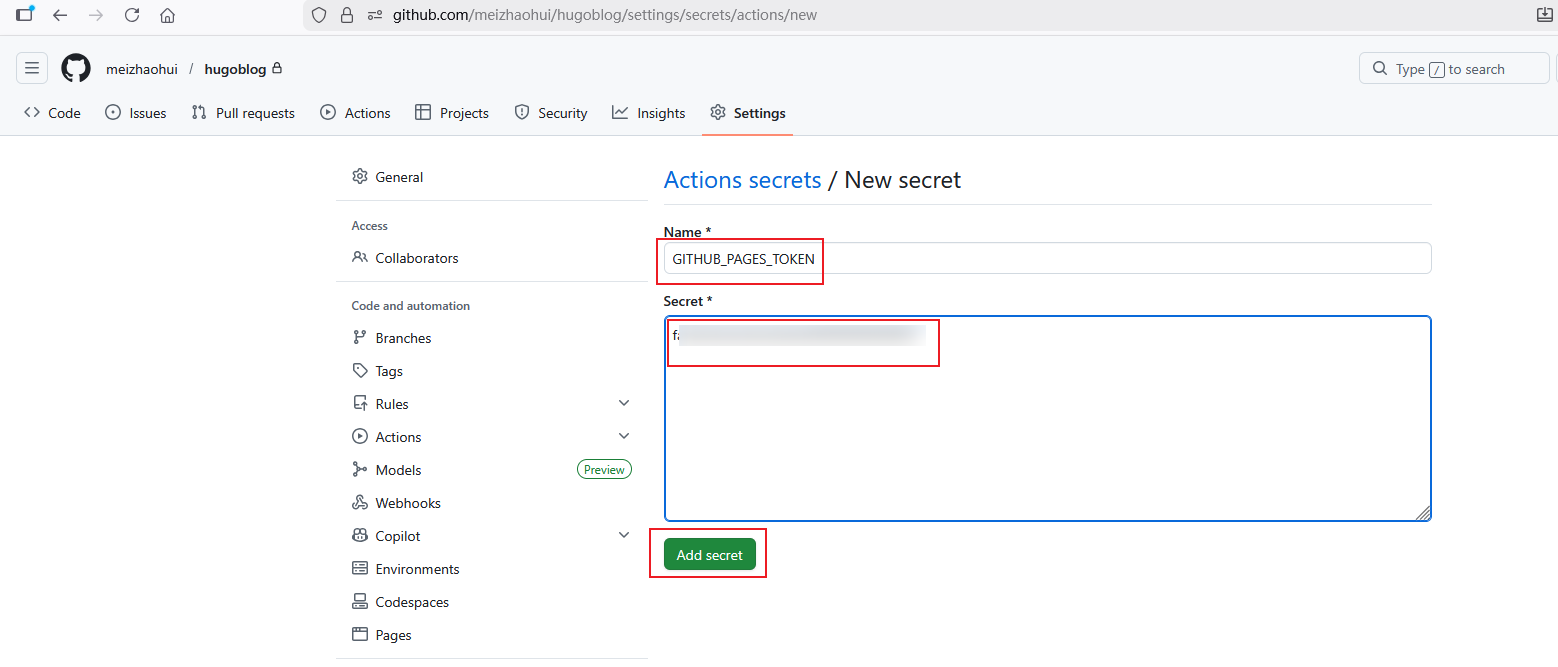Expand the Copilot settings section chevron
The height and width of the screenshot is (667, 1558).
tap(624, 535)
